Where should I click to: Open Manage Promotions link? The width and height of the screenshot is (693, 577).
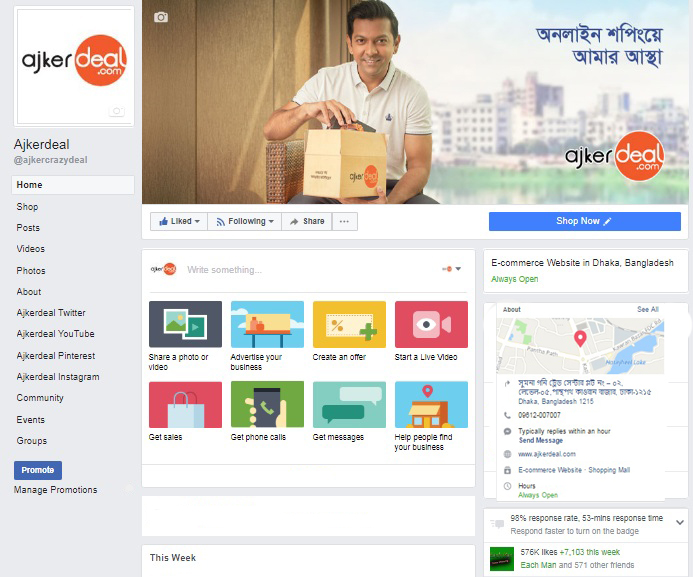click(55, 490)
